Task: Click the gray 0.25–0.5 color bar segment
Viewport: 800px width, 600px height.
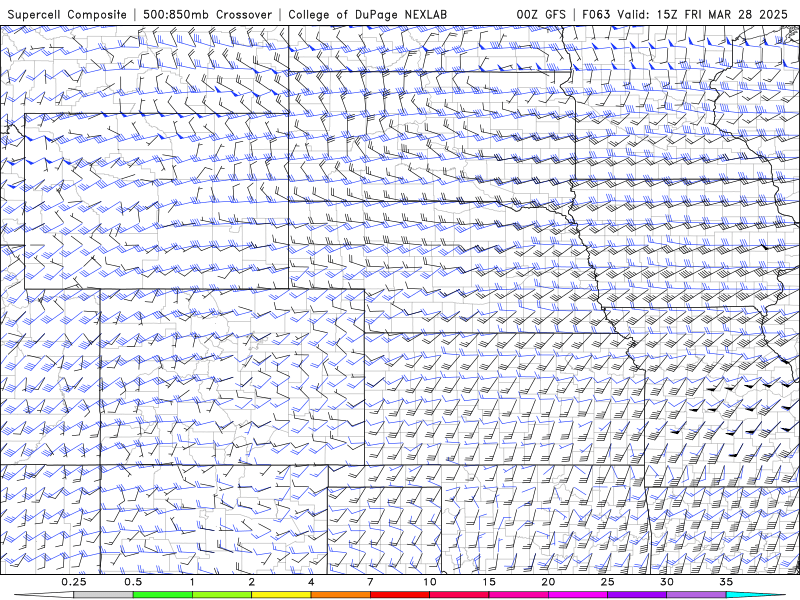Action: (x=104, y=595)
